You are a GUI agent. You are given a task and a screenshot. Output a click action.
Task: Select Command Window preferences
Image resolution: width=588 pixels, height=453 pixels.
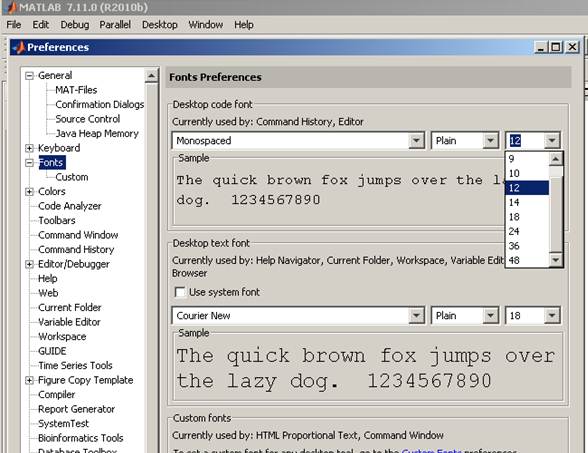(78, 235)
